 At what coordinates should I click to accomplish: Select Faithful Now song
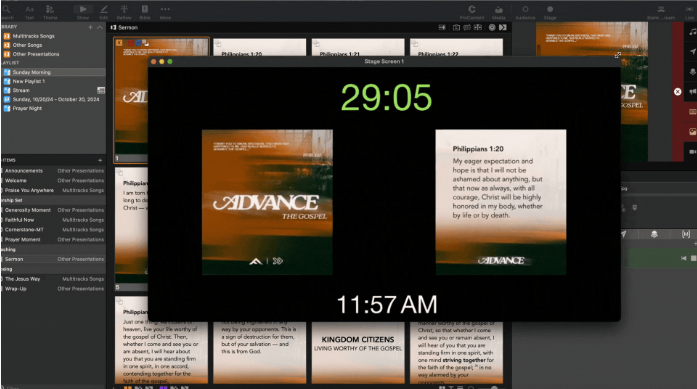[54, 220]
